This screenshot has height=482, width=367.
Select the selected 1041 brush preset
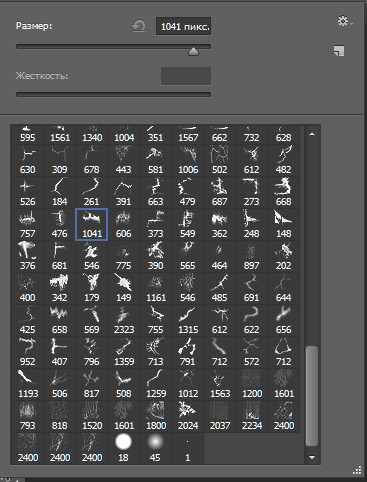click(x=92, y=225)
